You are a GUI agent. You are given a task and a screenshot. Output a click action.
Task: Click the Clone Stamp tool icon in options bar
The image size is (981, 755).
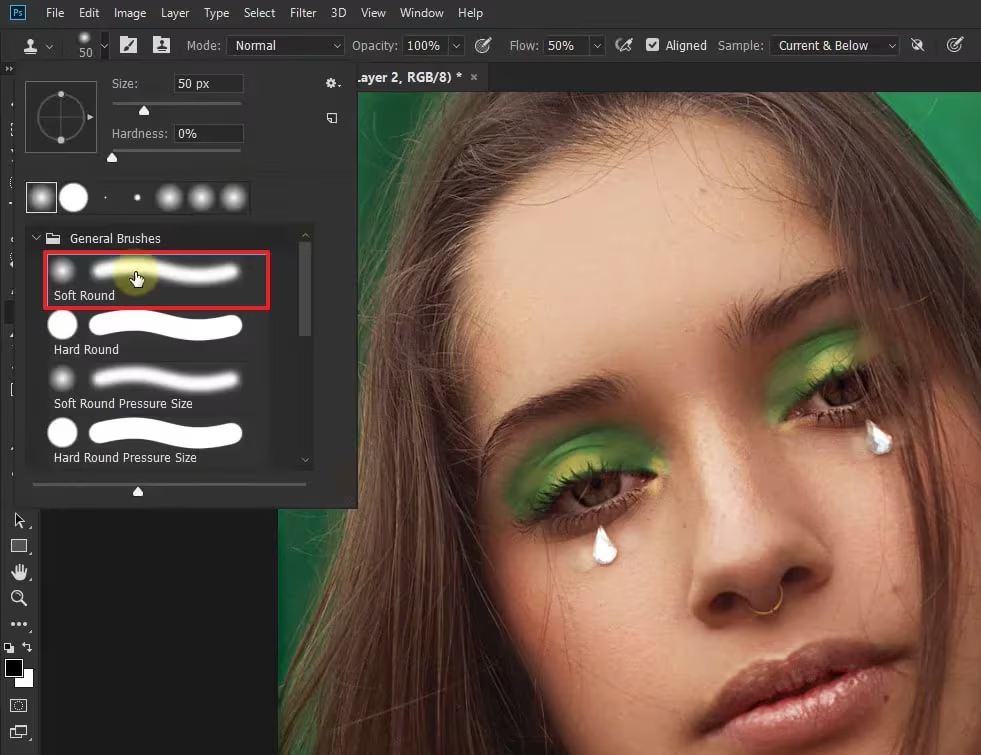[x=30, y=46]
